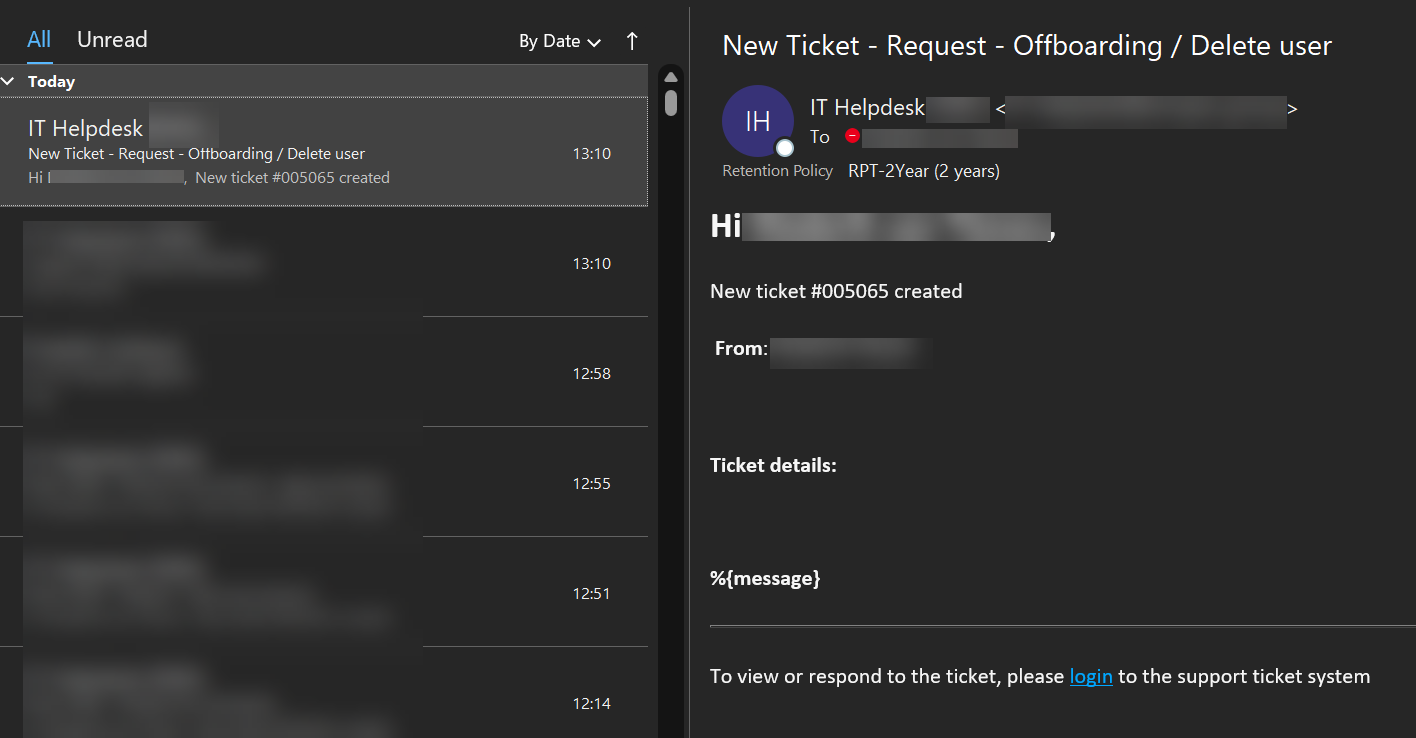Click the presence status dot on the avatar
The image size is (1416, 738).
pyautogui.click(x=785, y=148)
